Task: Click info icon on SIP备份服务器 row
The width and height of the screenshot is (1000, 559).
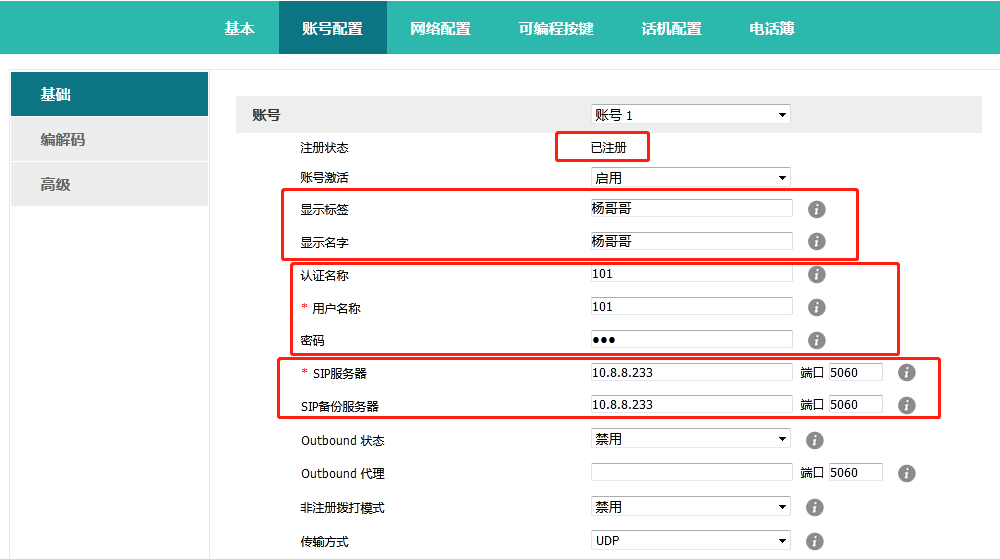Action: point(906,405)
